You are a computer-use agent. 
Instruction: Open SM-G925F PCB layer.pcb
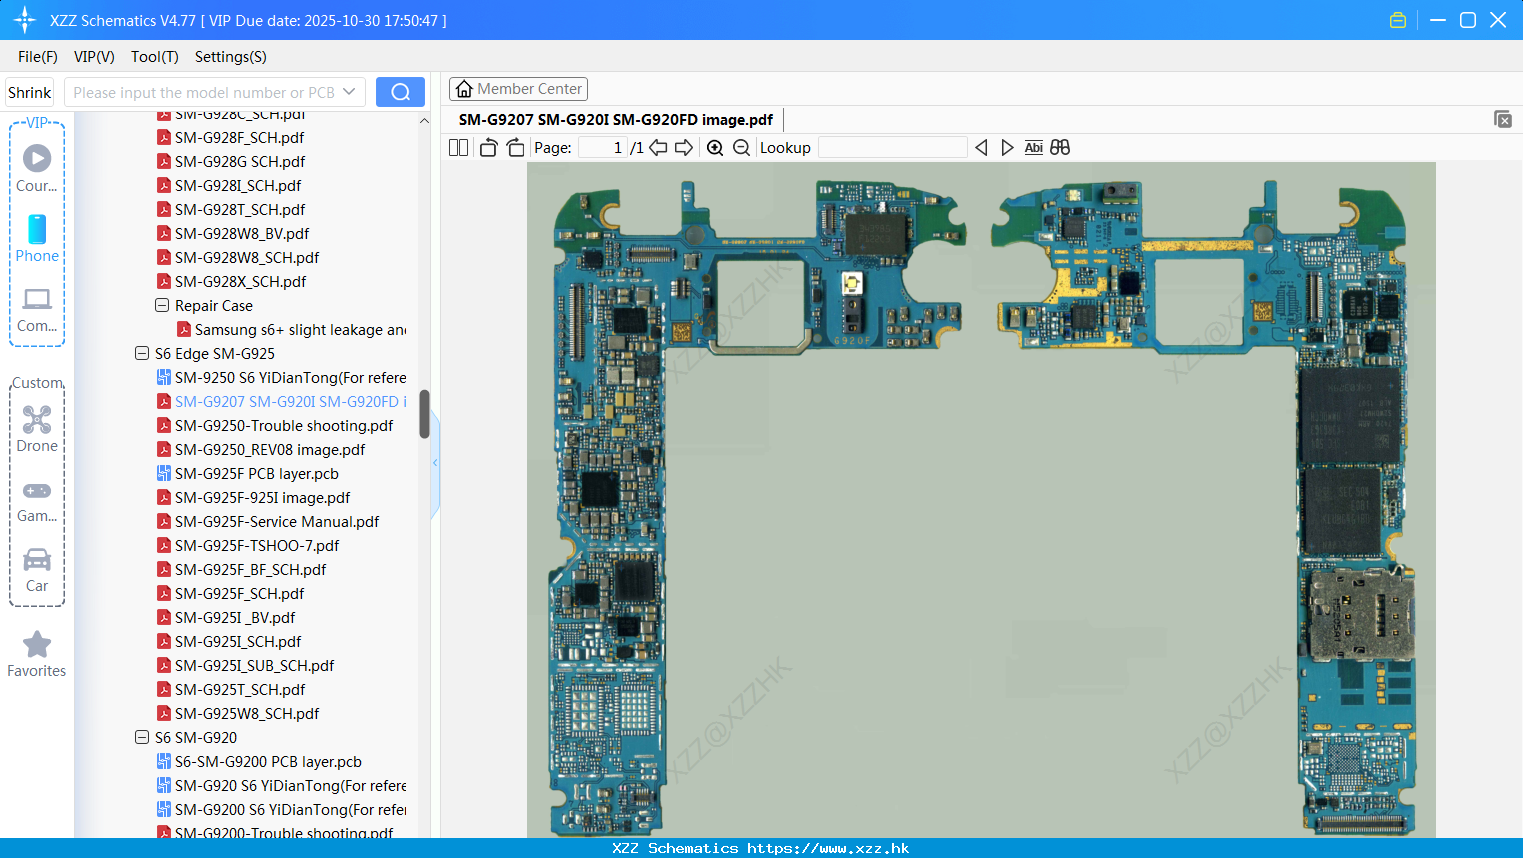[x=257, y=473]
